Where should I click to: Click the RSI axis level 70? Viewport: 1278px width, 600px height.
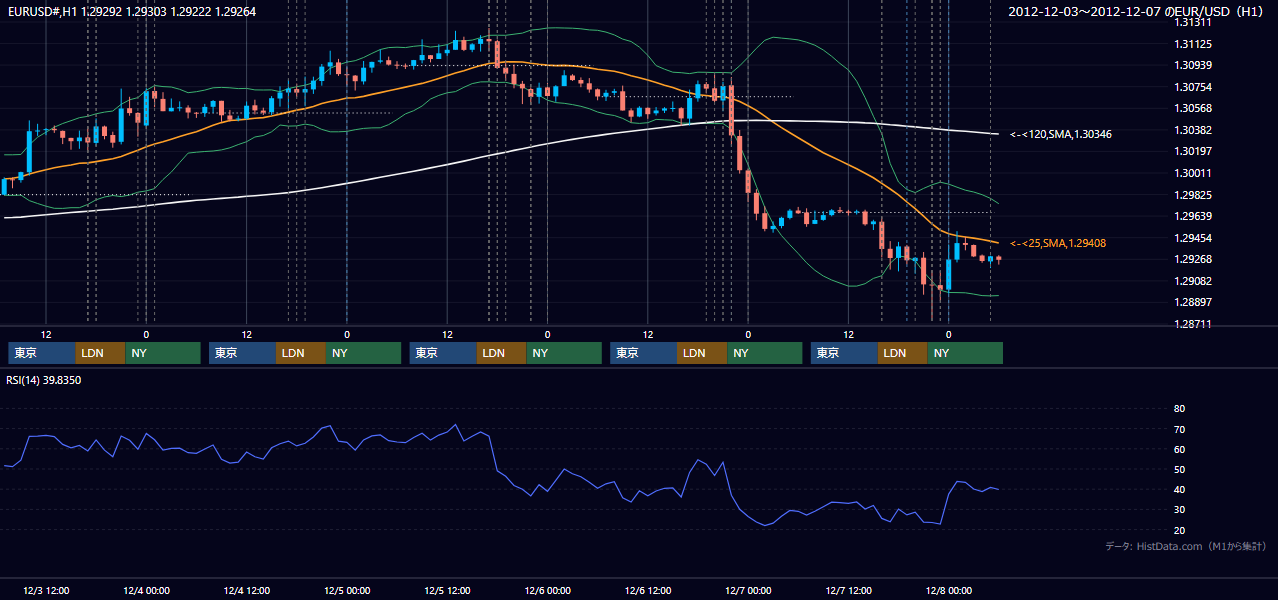coord(1179,429)
